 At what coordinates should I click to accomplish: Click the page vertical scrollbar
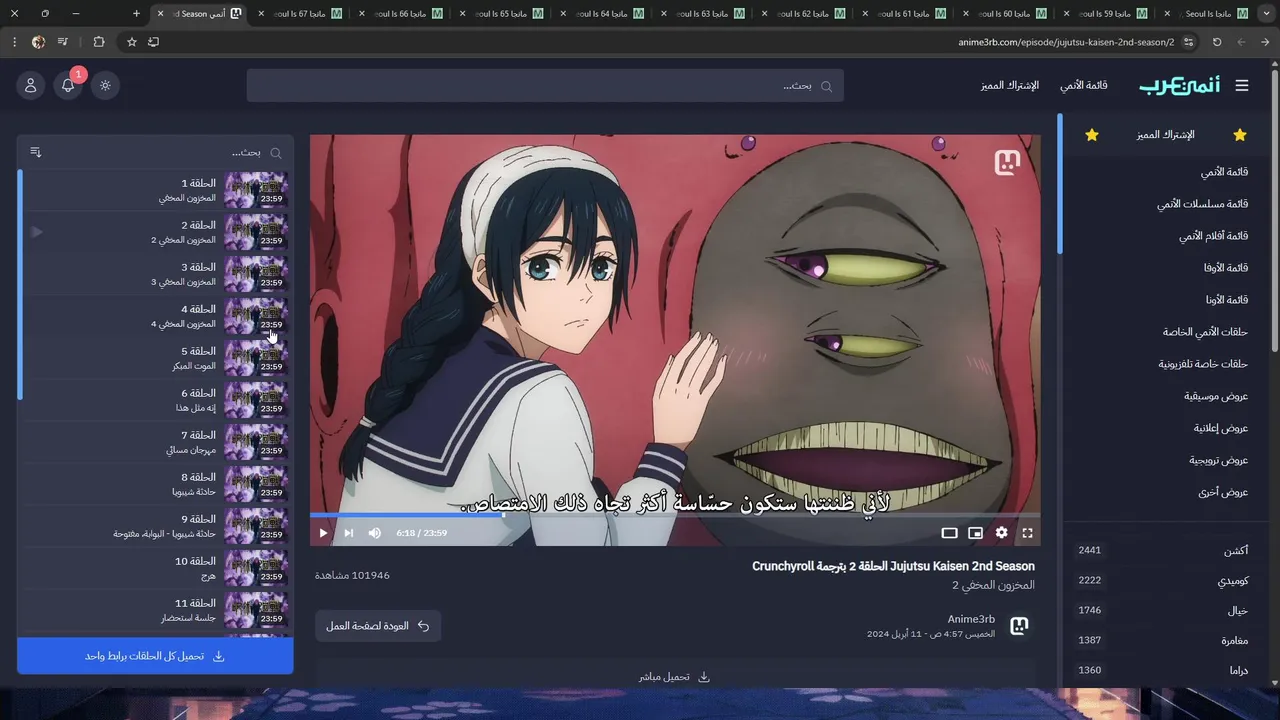(1275, 210)
